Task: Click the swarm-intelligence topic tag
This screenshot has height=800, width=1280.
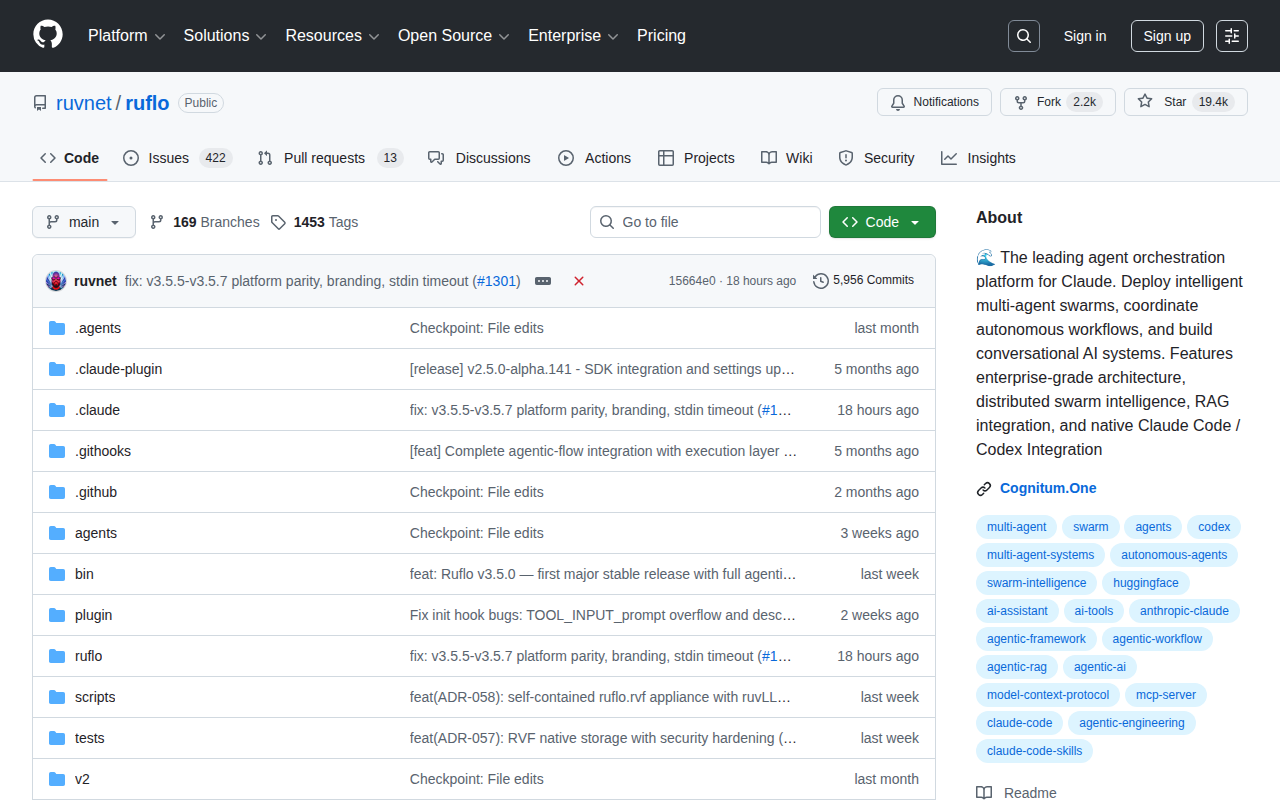Action: (1036, 582)
